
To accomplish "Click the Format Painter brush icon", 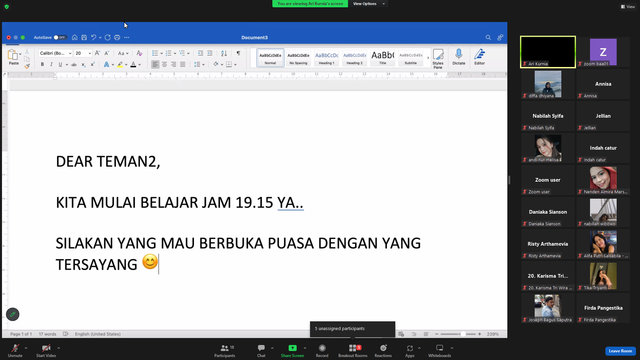I will pyautogui.click(x=27, y=66).
